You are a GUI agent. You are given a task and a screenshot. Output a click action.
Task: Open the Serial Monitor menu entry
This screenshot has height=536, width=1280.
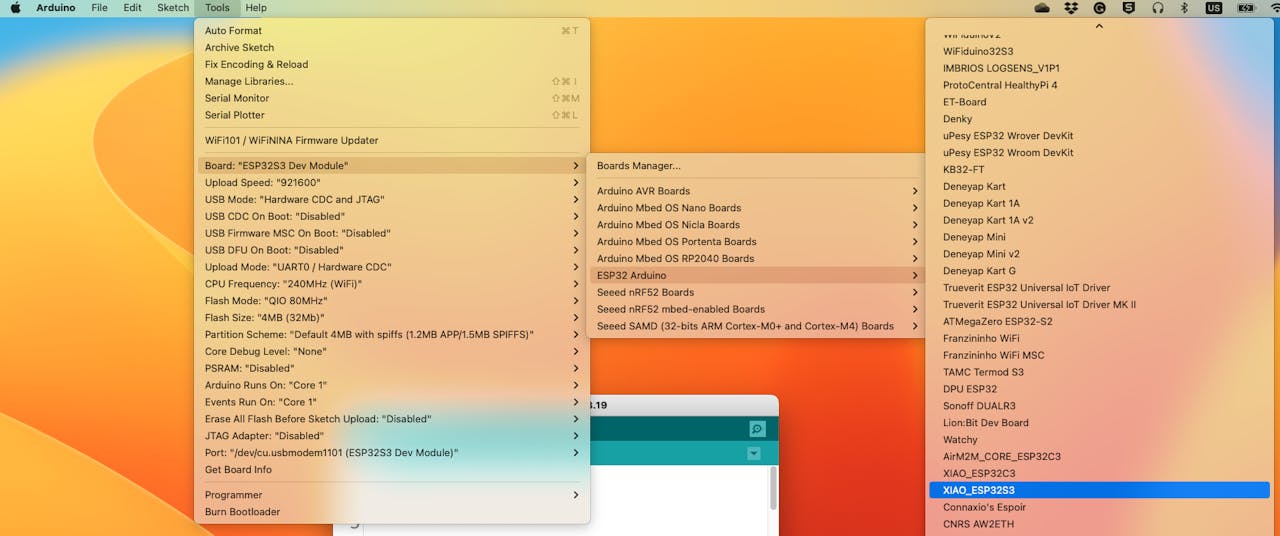click(x=392, y=99)
